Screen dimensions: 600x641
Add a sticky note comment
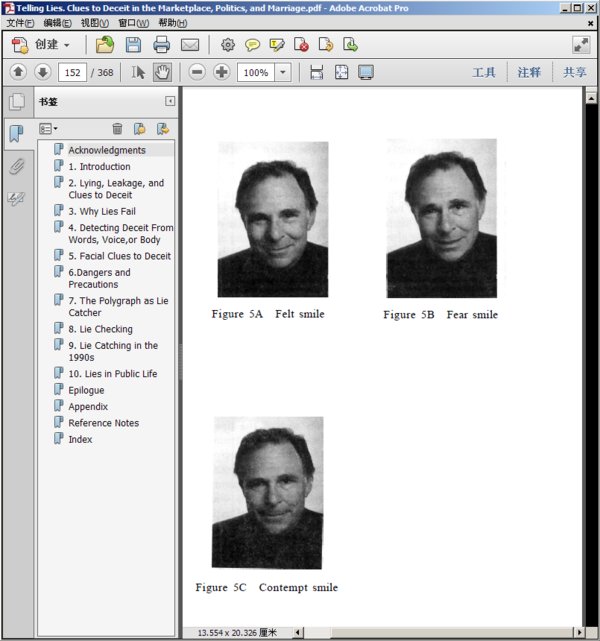tap(252, 45)
